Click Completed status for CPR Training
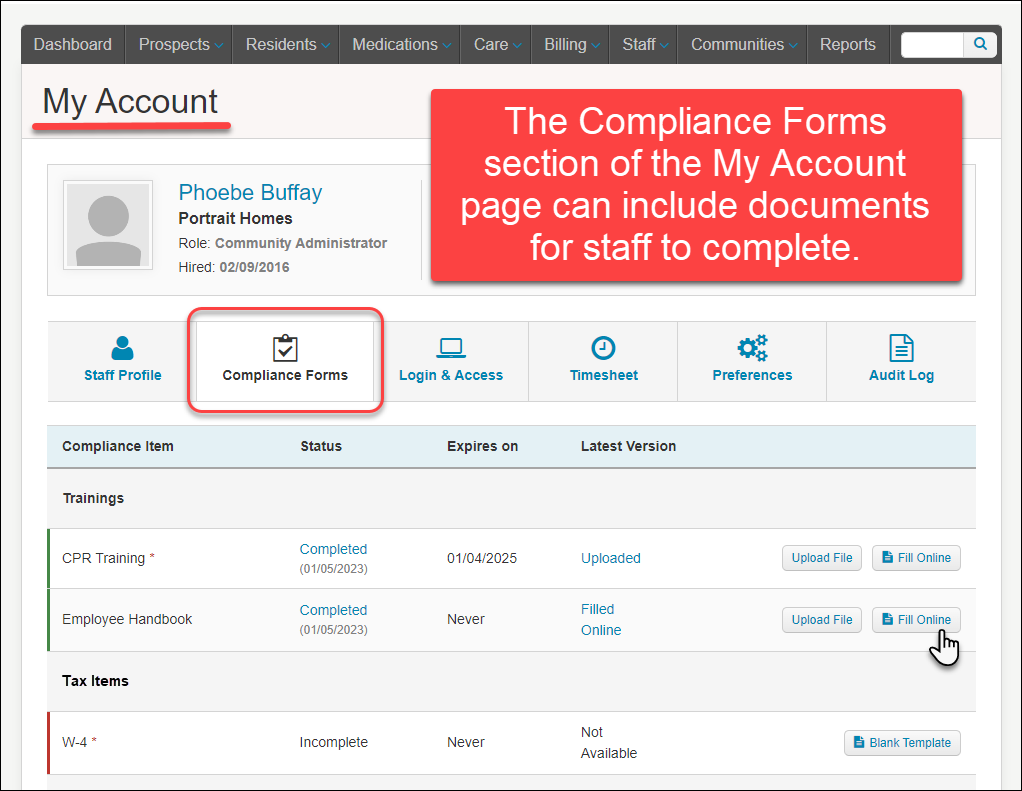 click(333, 549)
